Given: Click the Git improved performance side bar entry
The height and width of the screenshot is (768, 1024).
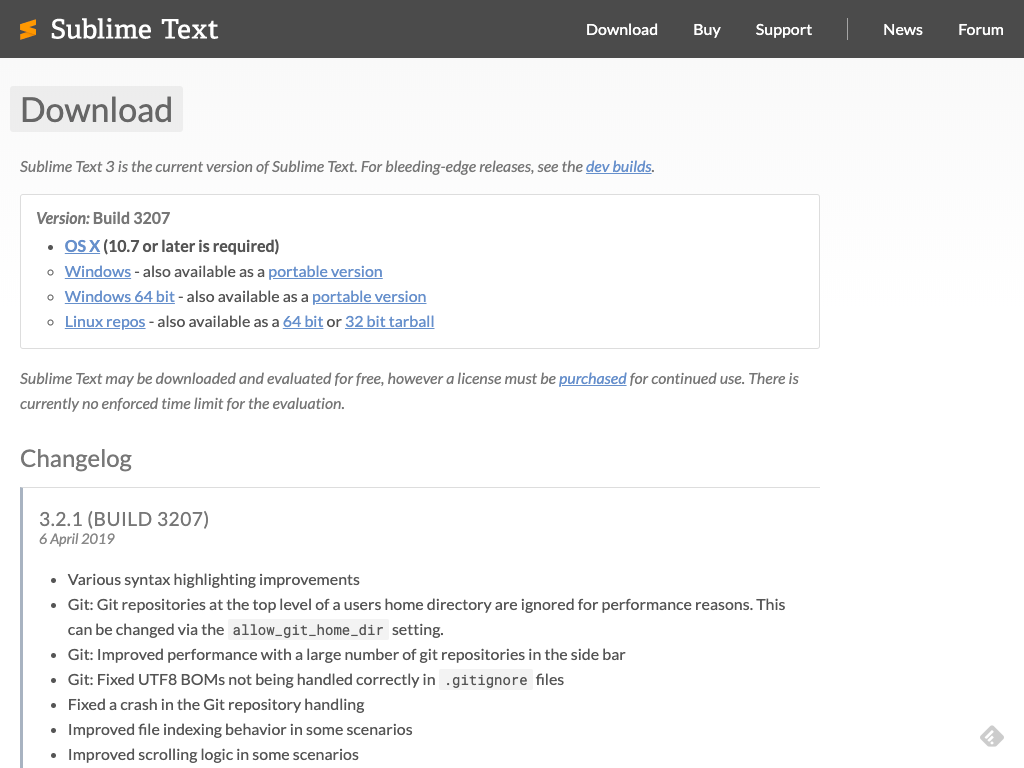Looking at the screenshot, I should tap(347, 654).
